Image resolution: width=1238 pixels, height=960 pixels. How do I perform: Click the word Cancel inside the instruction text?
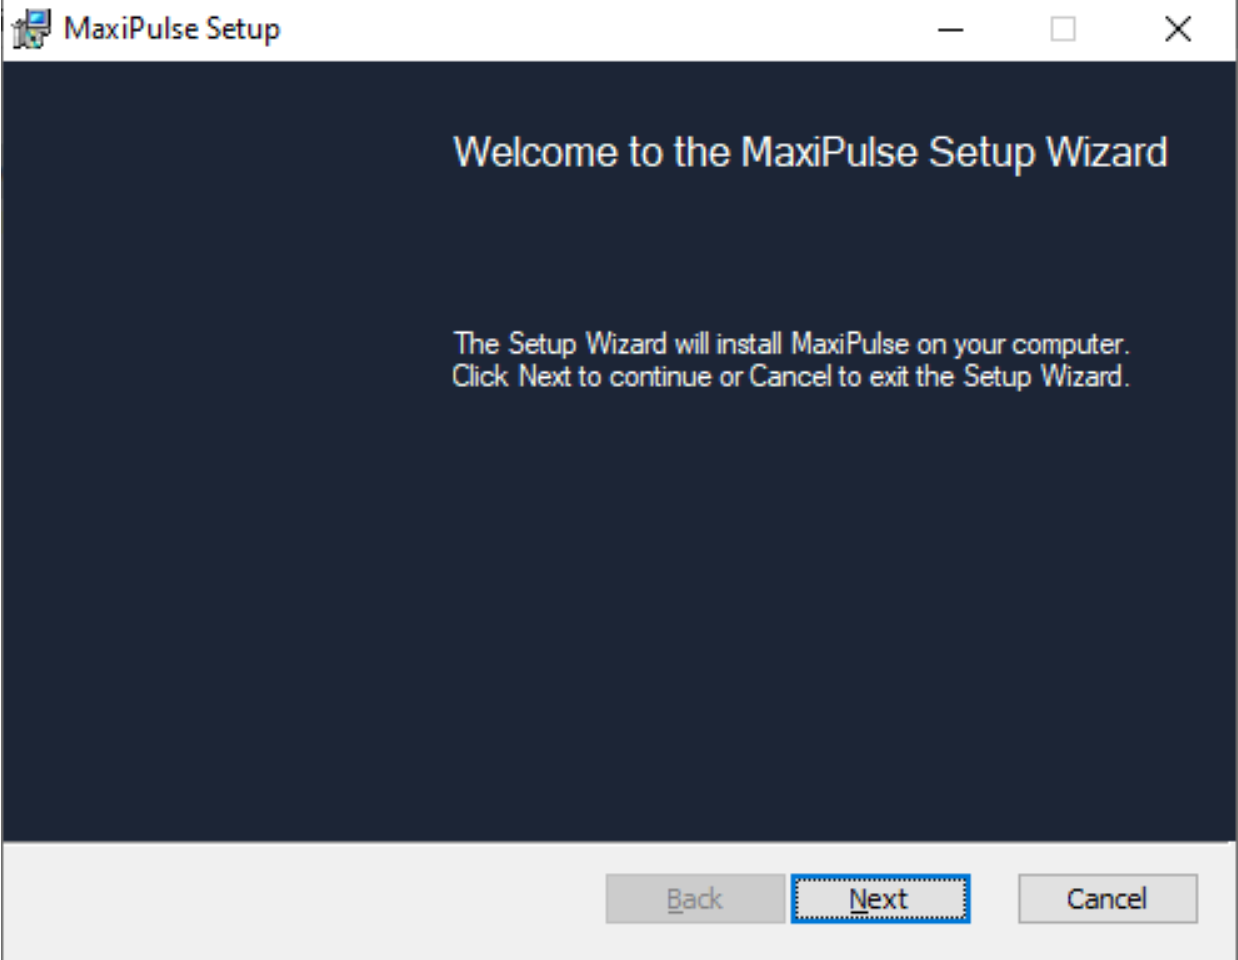pos(790,377)
